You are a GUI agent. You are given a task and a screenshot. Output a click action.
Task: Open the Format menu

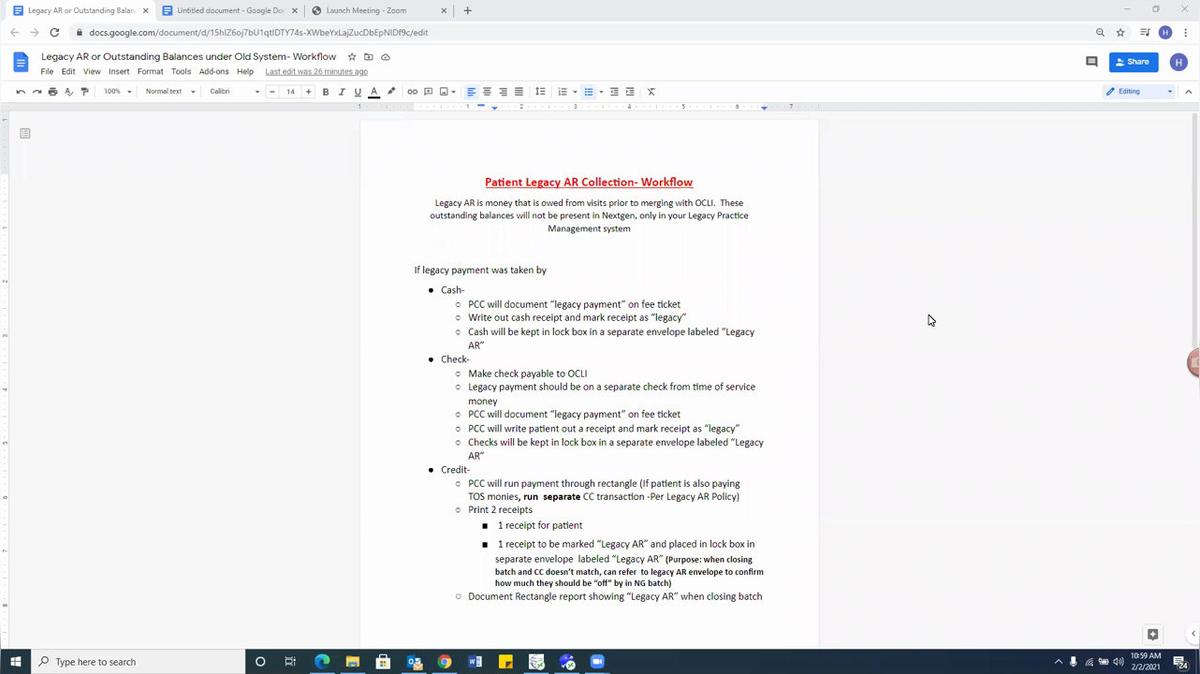150,71
